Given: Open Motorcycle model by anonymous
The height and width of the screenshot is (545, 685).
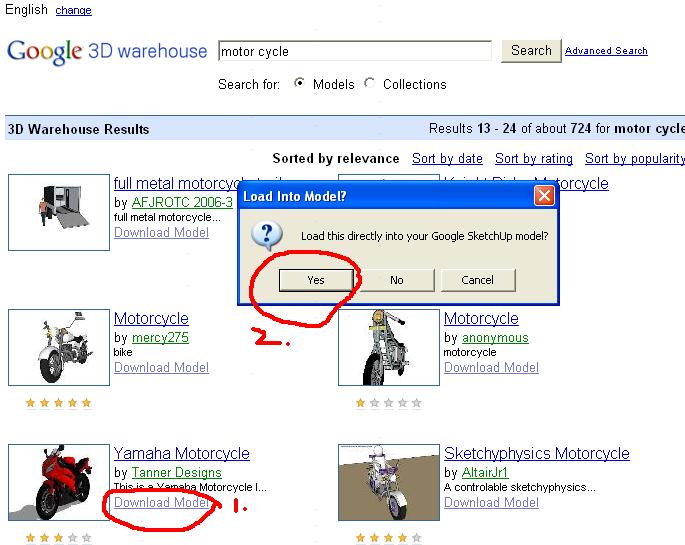Looking at the screenshot, I should click(x=481, y=318).
